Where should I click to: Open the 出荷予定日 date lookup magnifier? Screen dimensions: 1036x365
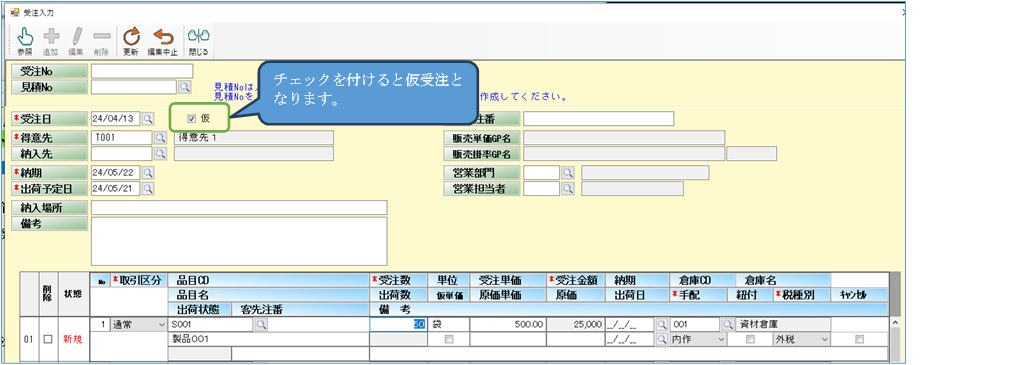(148, 188)
